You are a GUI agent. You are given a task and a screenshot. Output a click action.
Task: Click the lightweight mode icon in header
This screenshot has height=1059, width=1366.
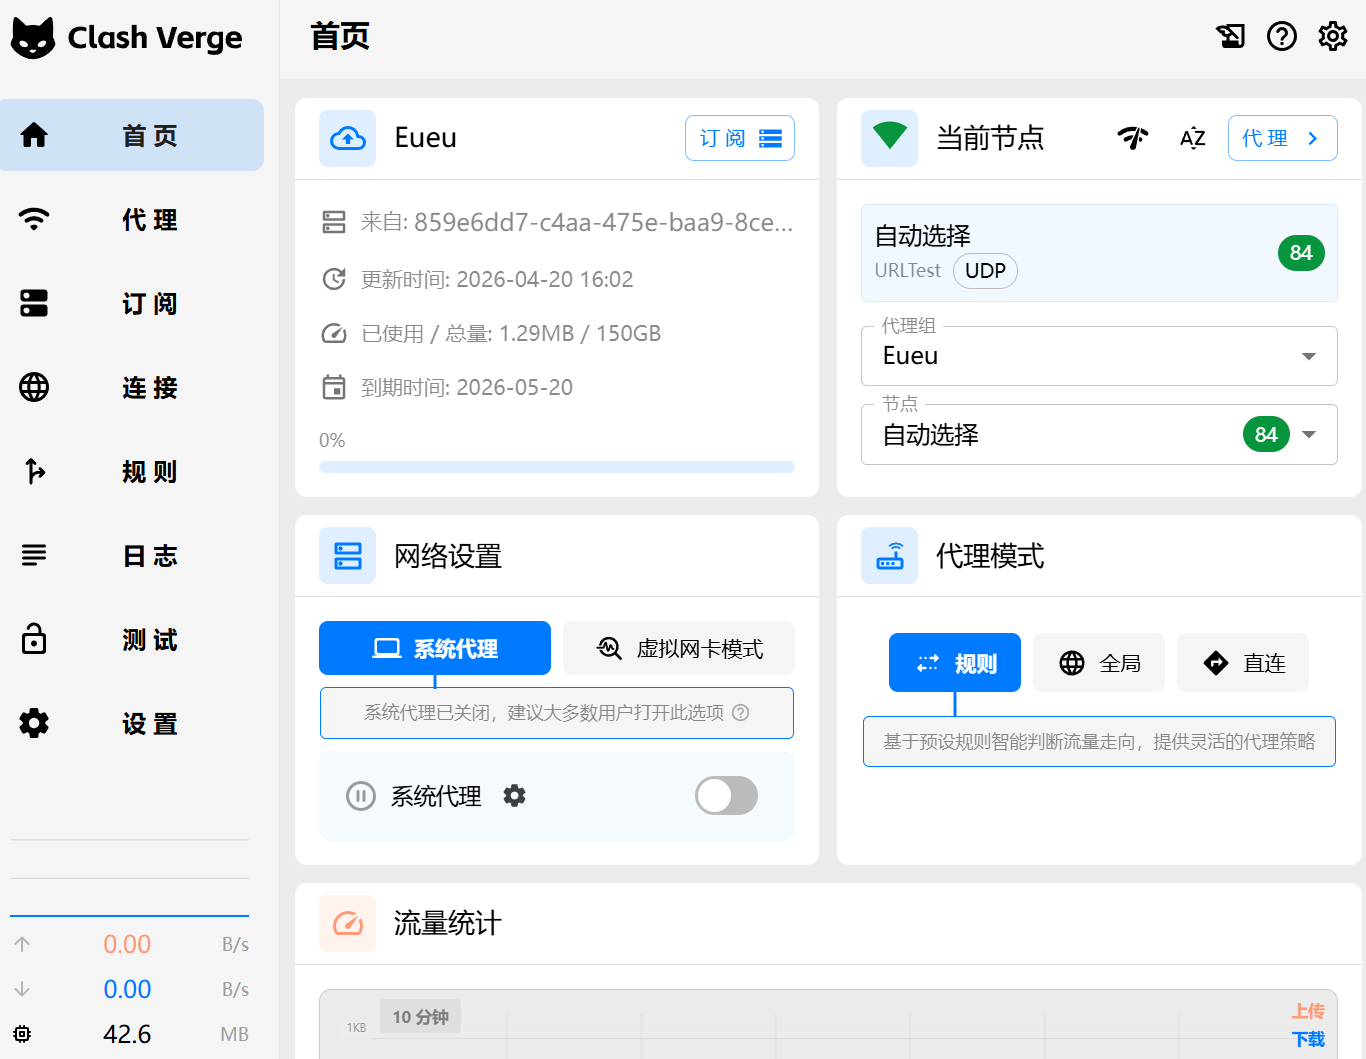[1230, 37]
